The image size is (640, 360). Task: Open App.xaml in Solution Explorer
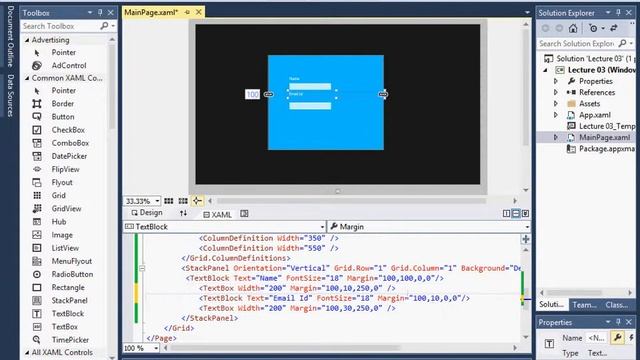(595, 115)
